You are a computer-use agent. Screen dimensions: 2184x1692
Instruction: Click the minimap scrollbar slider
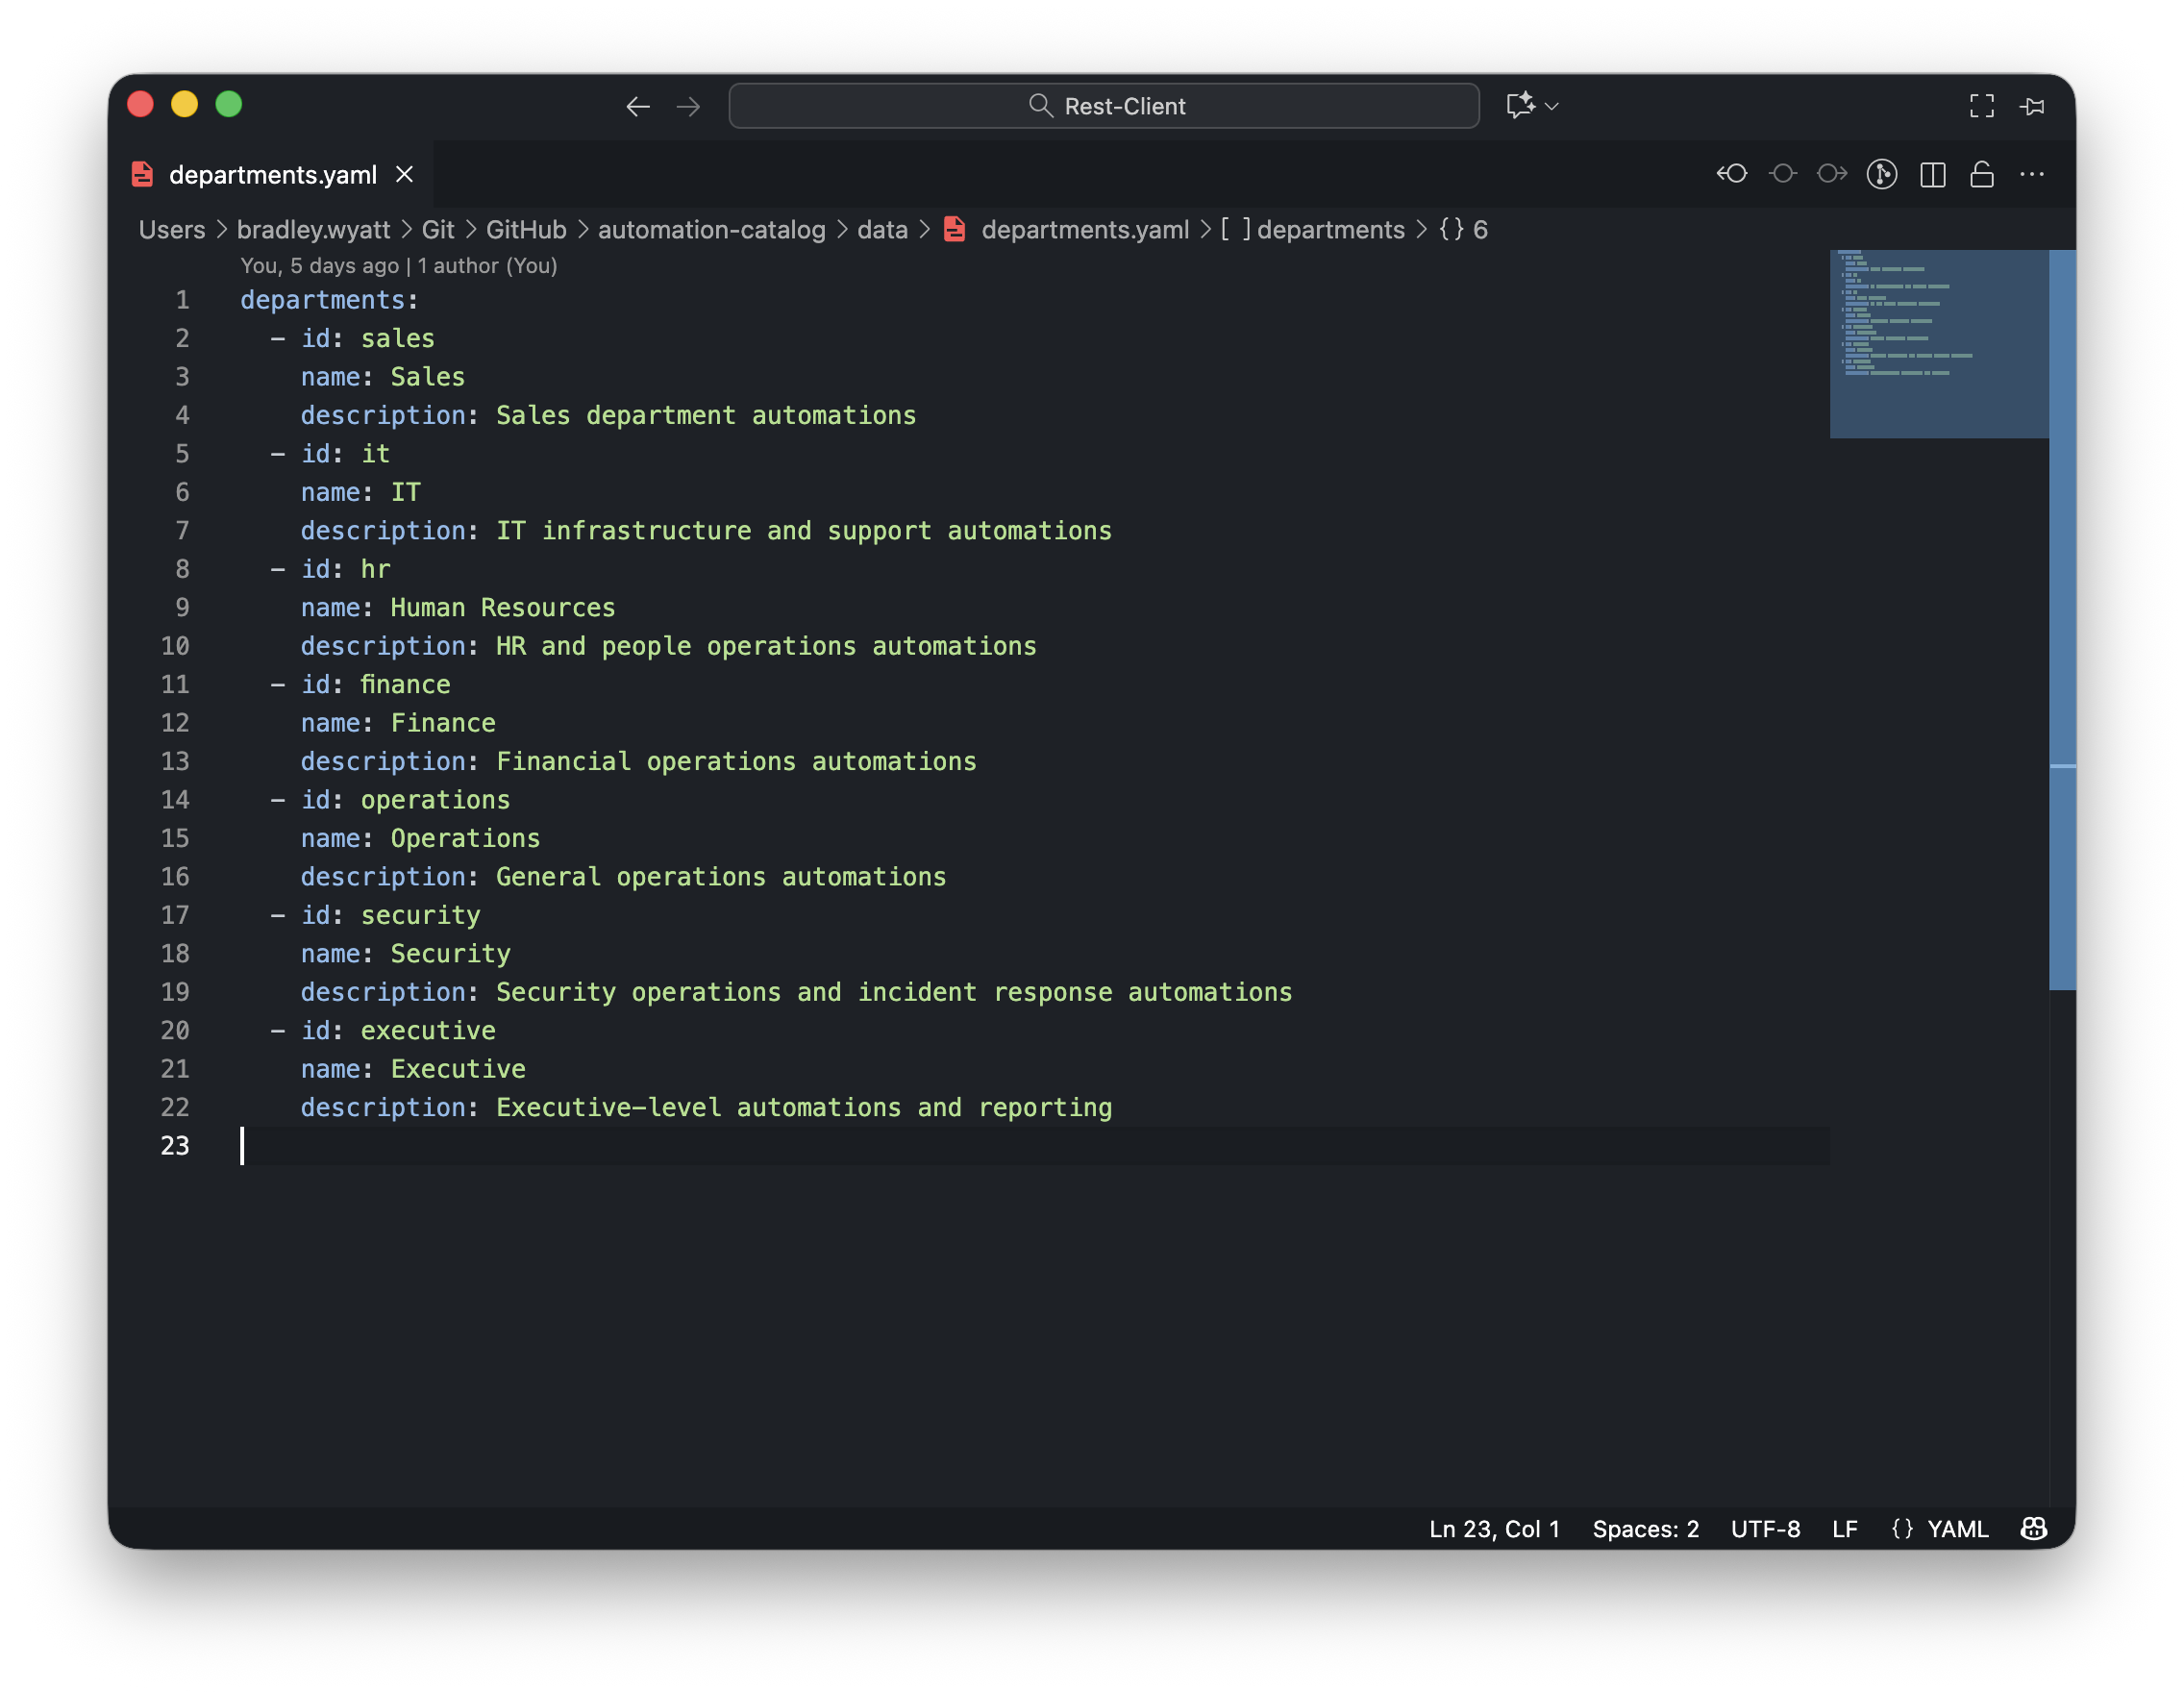(2061, 620)
